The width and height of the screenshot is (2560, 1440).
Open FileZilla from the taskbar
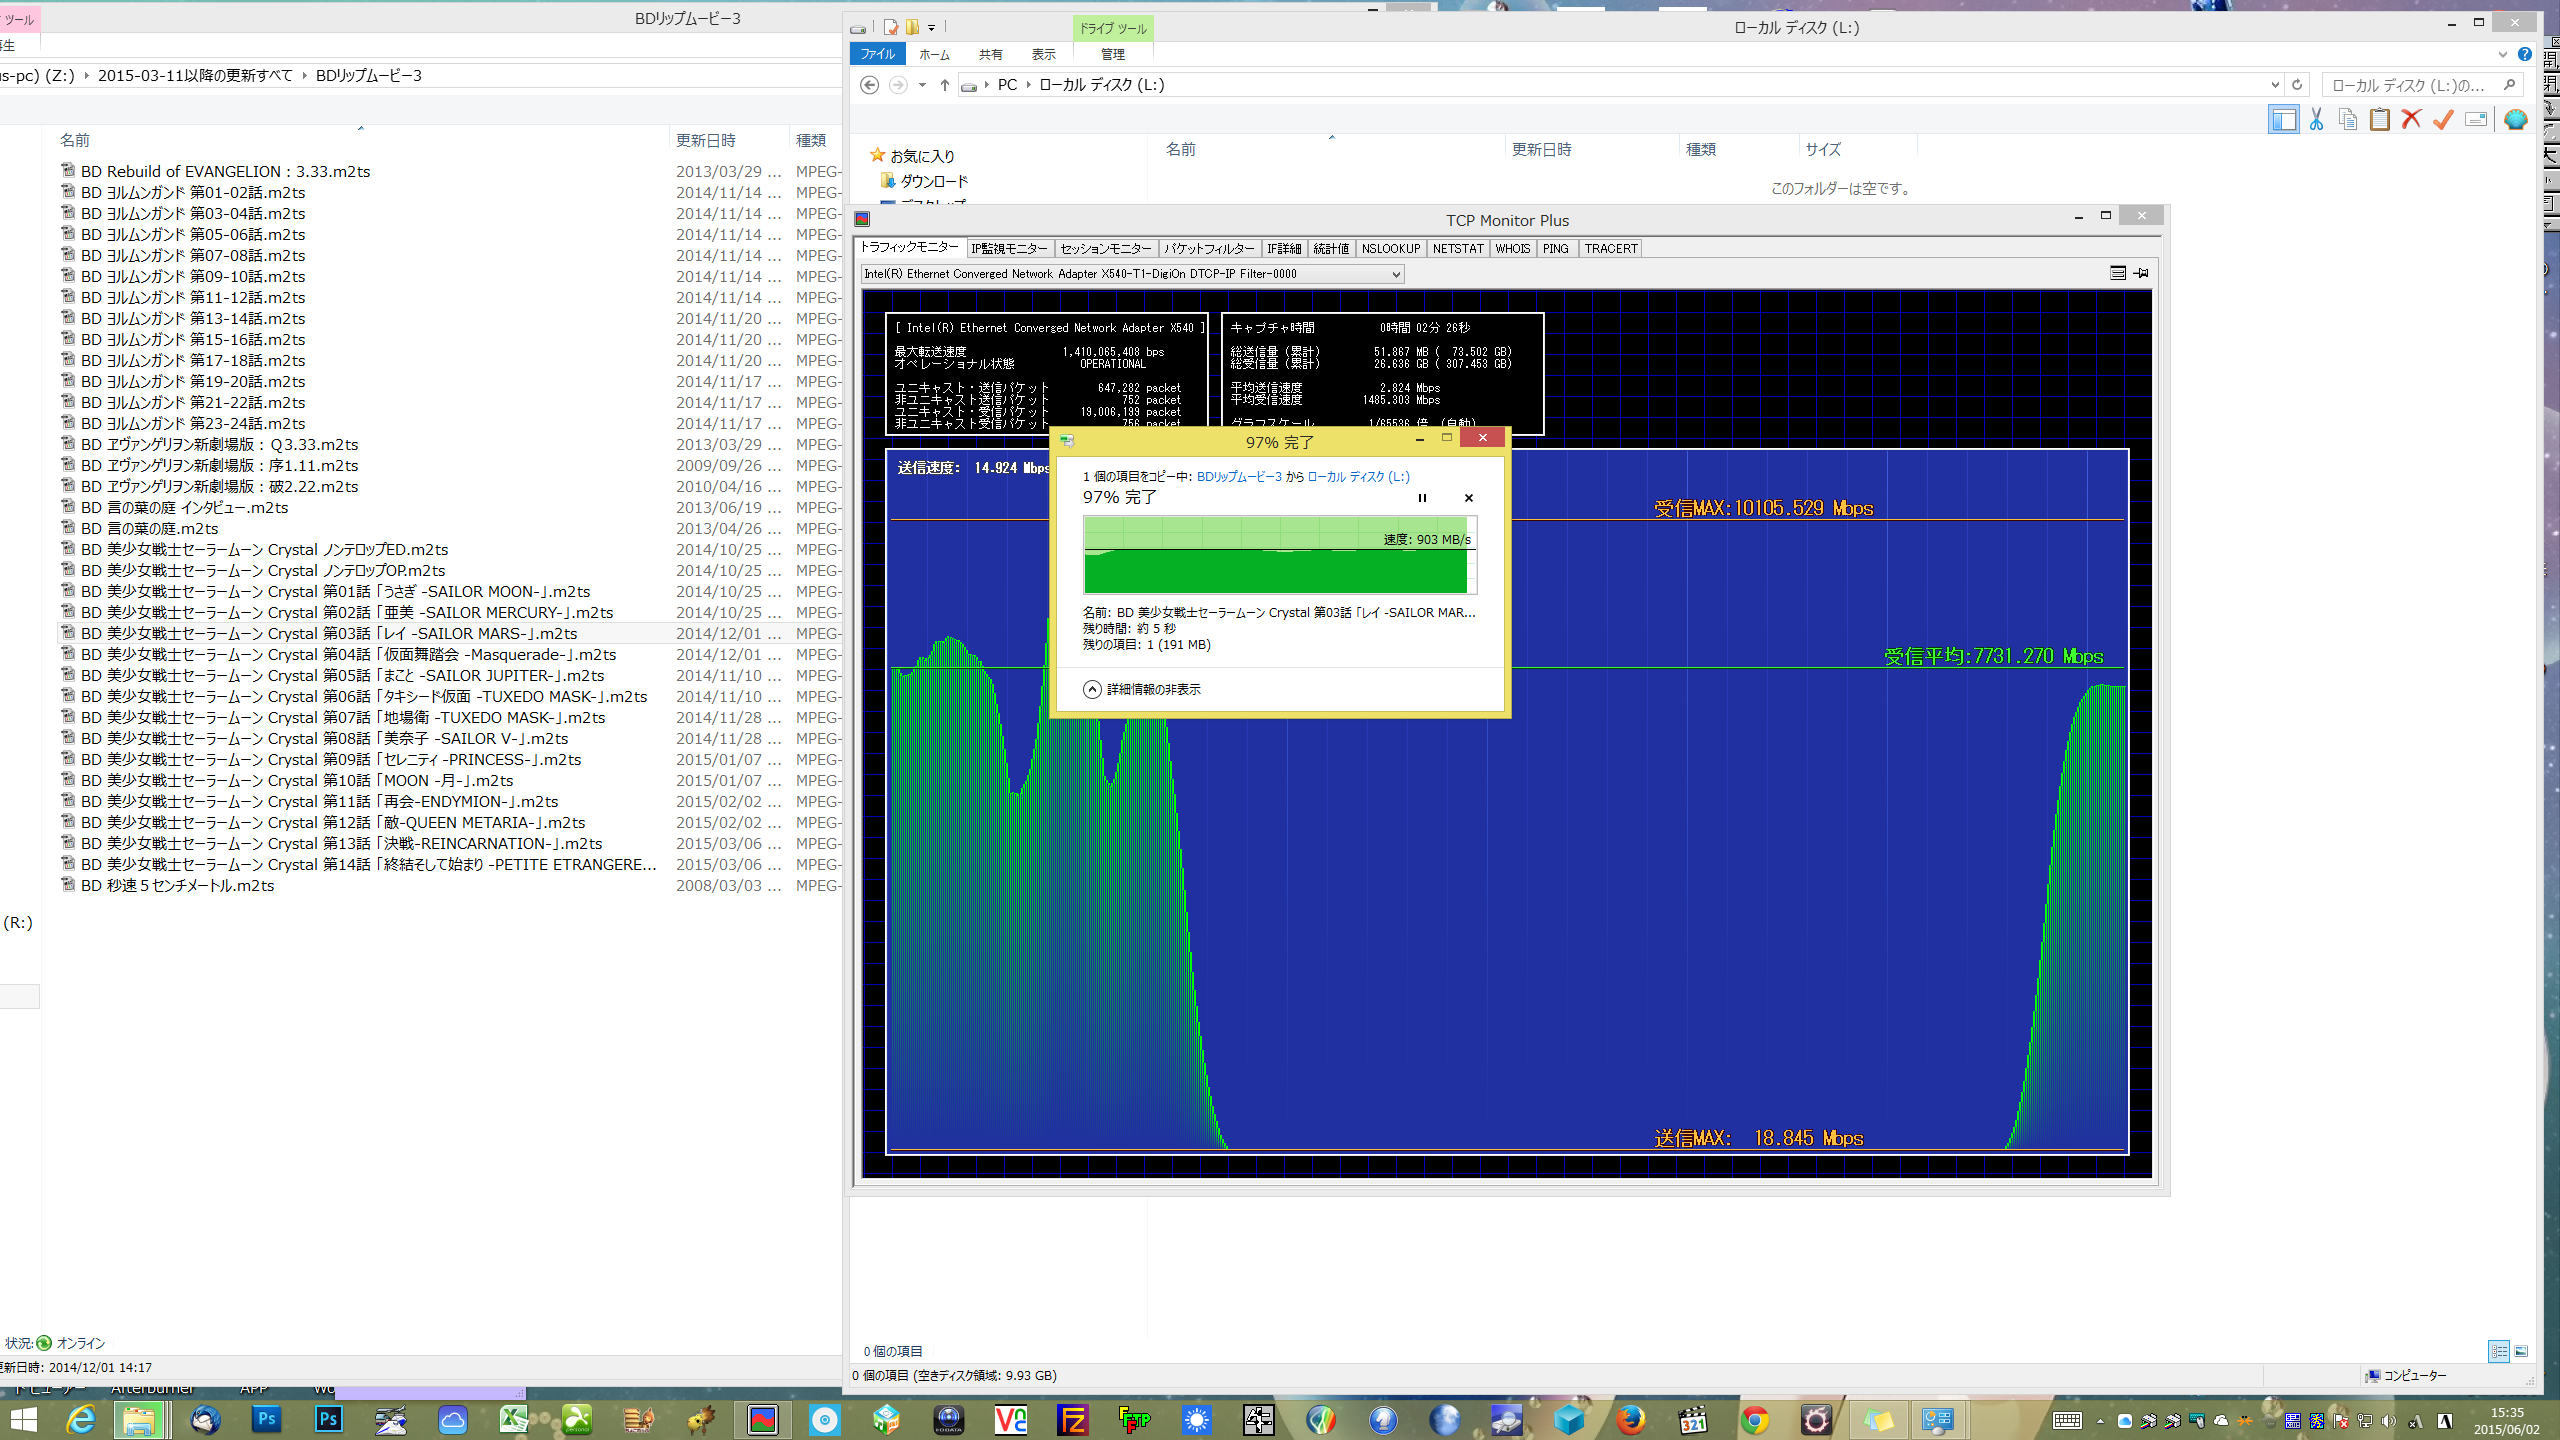click(1072, 1419)
